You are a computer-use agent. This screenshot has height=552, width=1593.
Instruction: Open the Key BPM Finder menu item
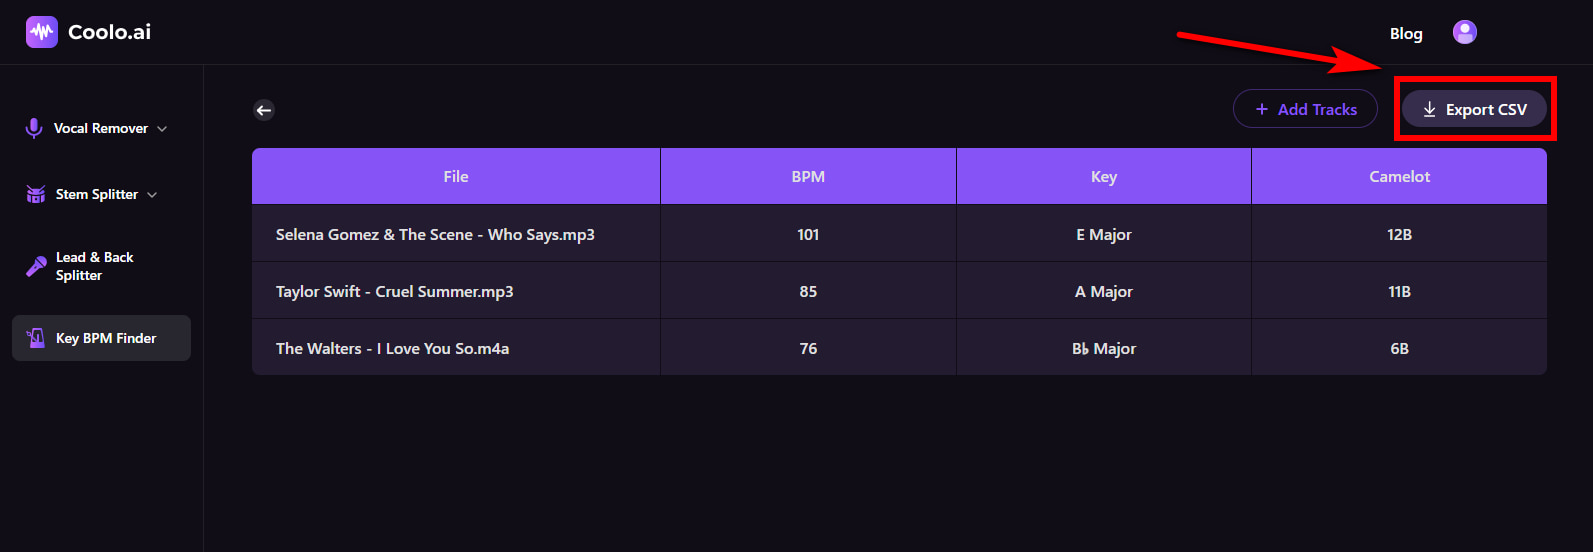(x=106, y=338)
